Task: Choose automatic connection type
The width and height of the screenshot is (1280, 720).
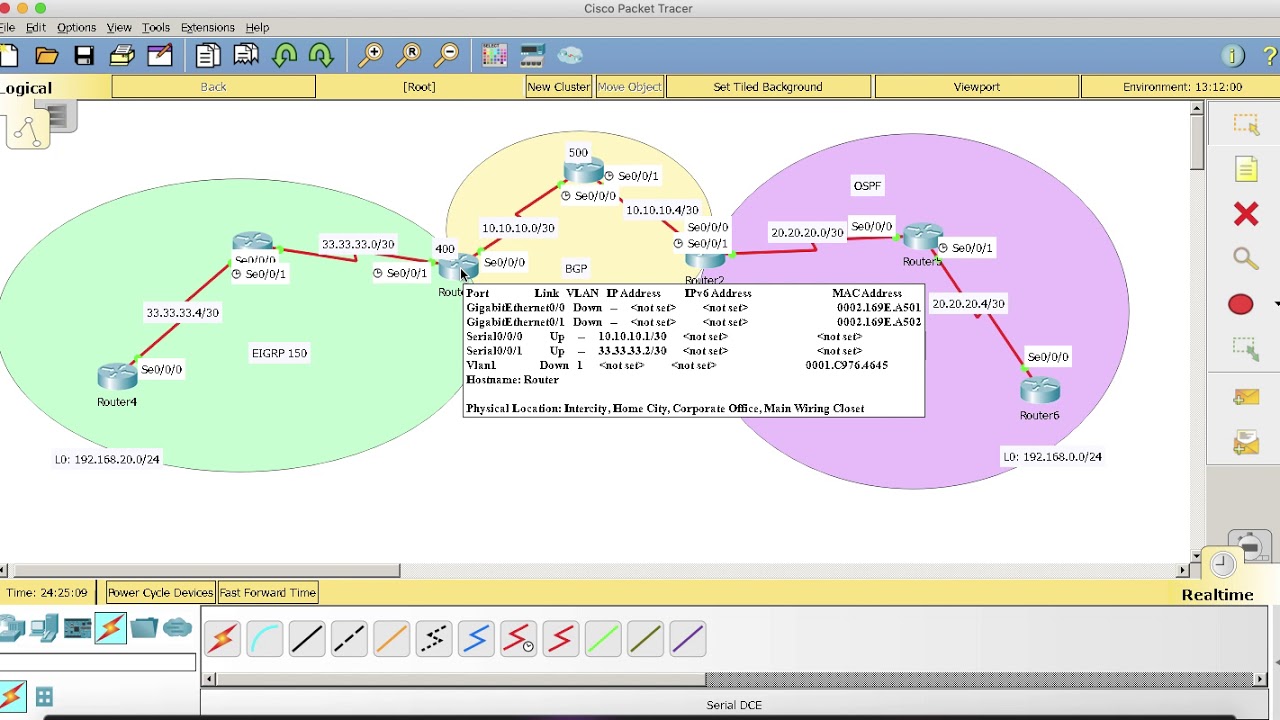Action: (x=222, y=639)
